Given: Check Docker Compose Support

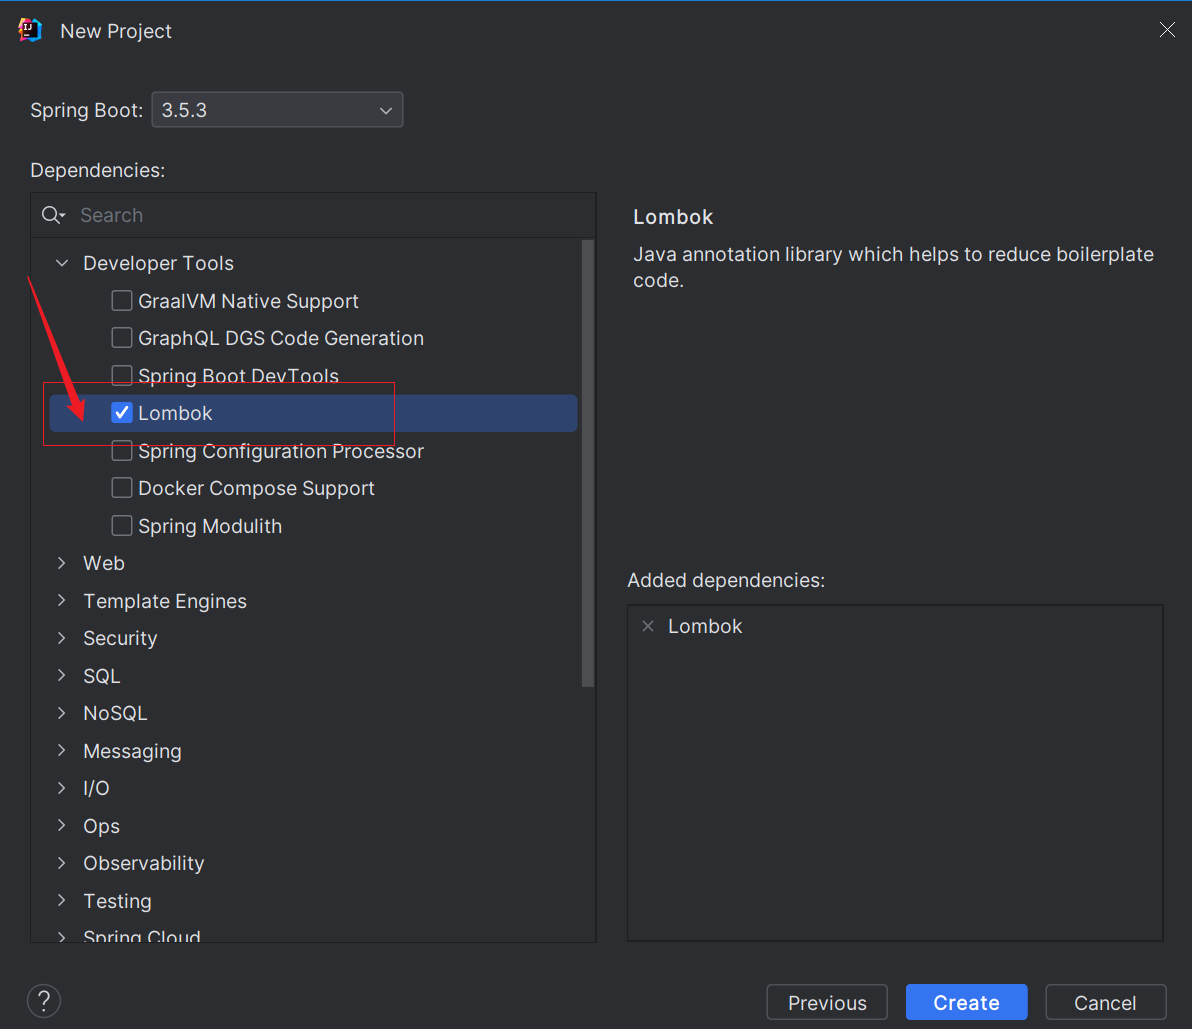Looking at the screenshot, I should point(121,487).
